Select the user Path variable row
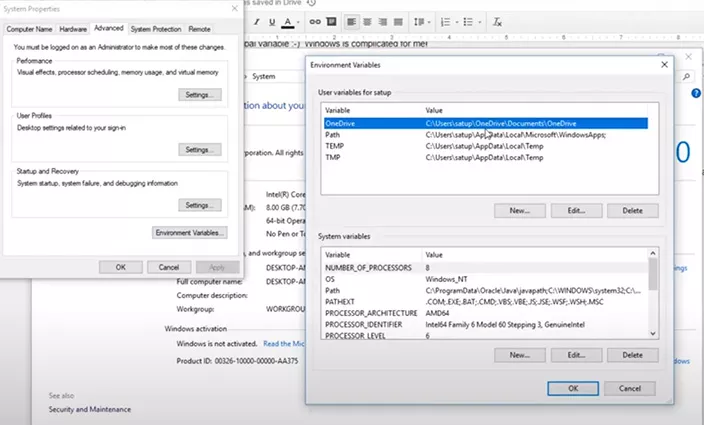This screenshot has width=704, height=425. pyautogui.click(x=486, y=135)
